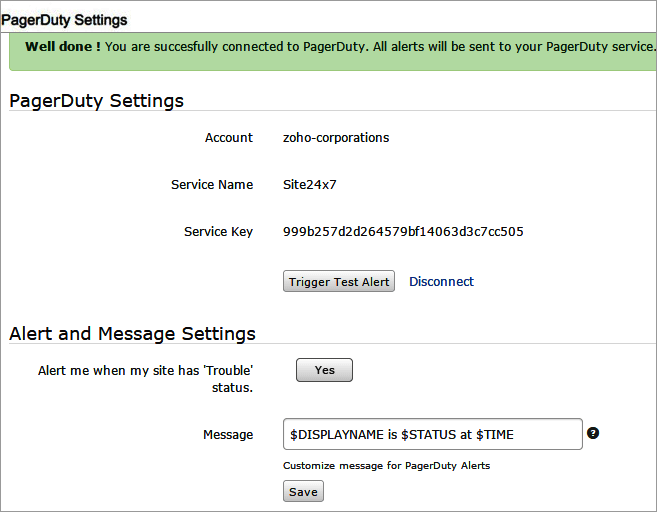The width and height of the screenshot is (657, 512).
Task: Click the 'Customize message for PagerDuty Alerts' hint
Action: coord(386,465)
